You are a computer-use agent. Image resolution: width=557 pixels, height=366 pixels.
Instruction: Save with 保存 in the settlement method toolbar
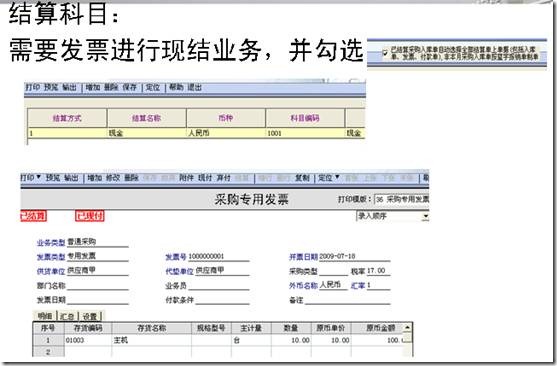pos(130,87)
